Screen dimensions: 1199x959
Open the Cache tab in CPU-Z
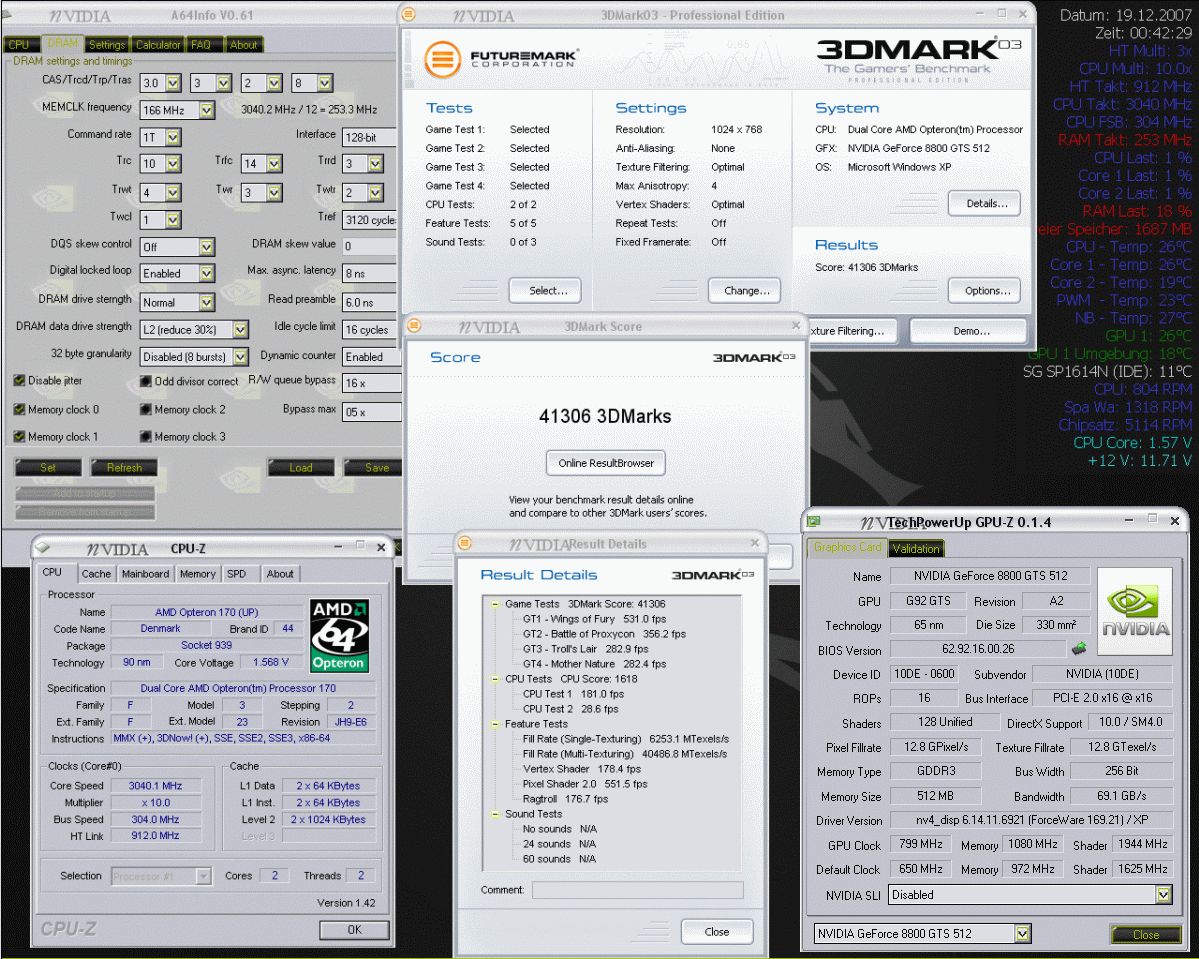pos(96,574)
